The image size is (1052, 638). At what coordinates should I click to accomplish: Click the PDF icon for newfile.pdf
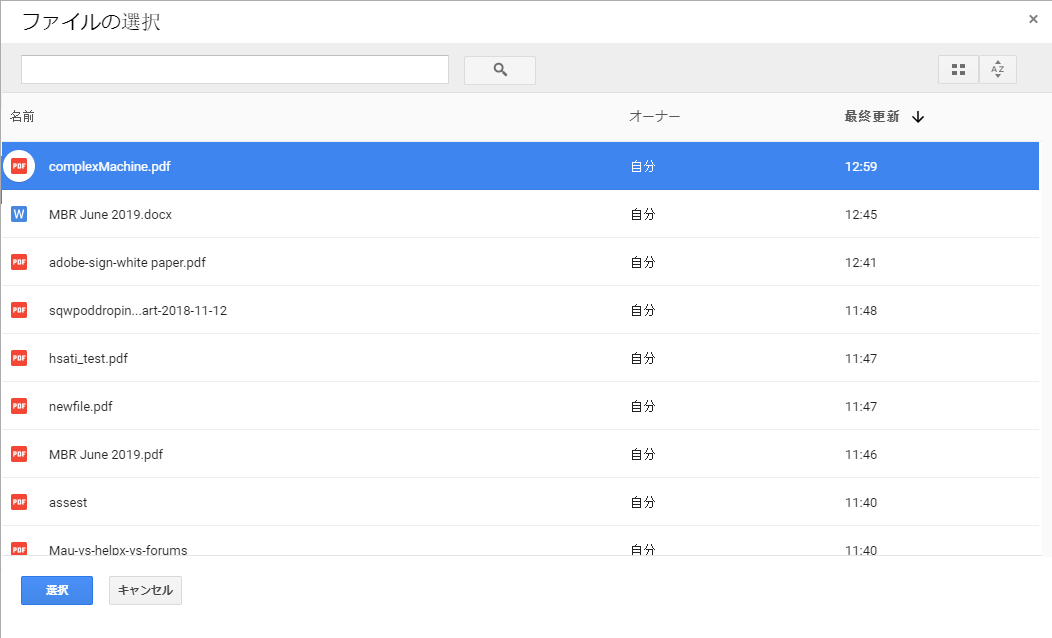(x=19, y=406)
